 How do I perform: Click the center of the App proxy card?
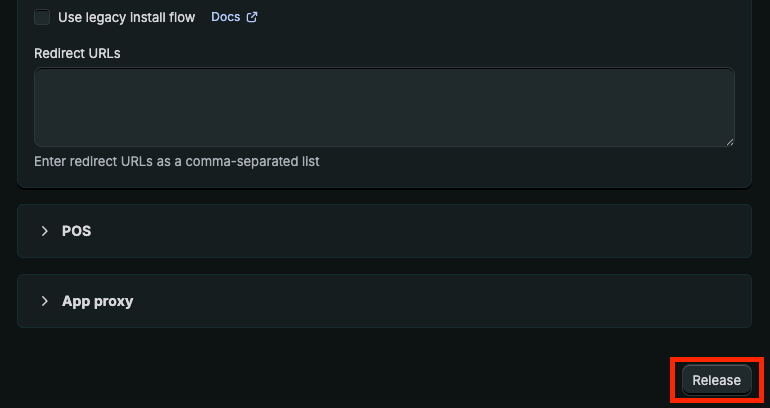[384, 301]
